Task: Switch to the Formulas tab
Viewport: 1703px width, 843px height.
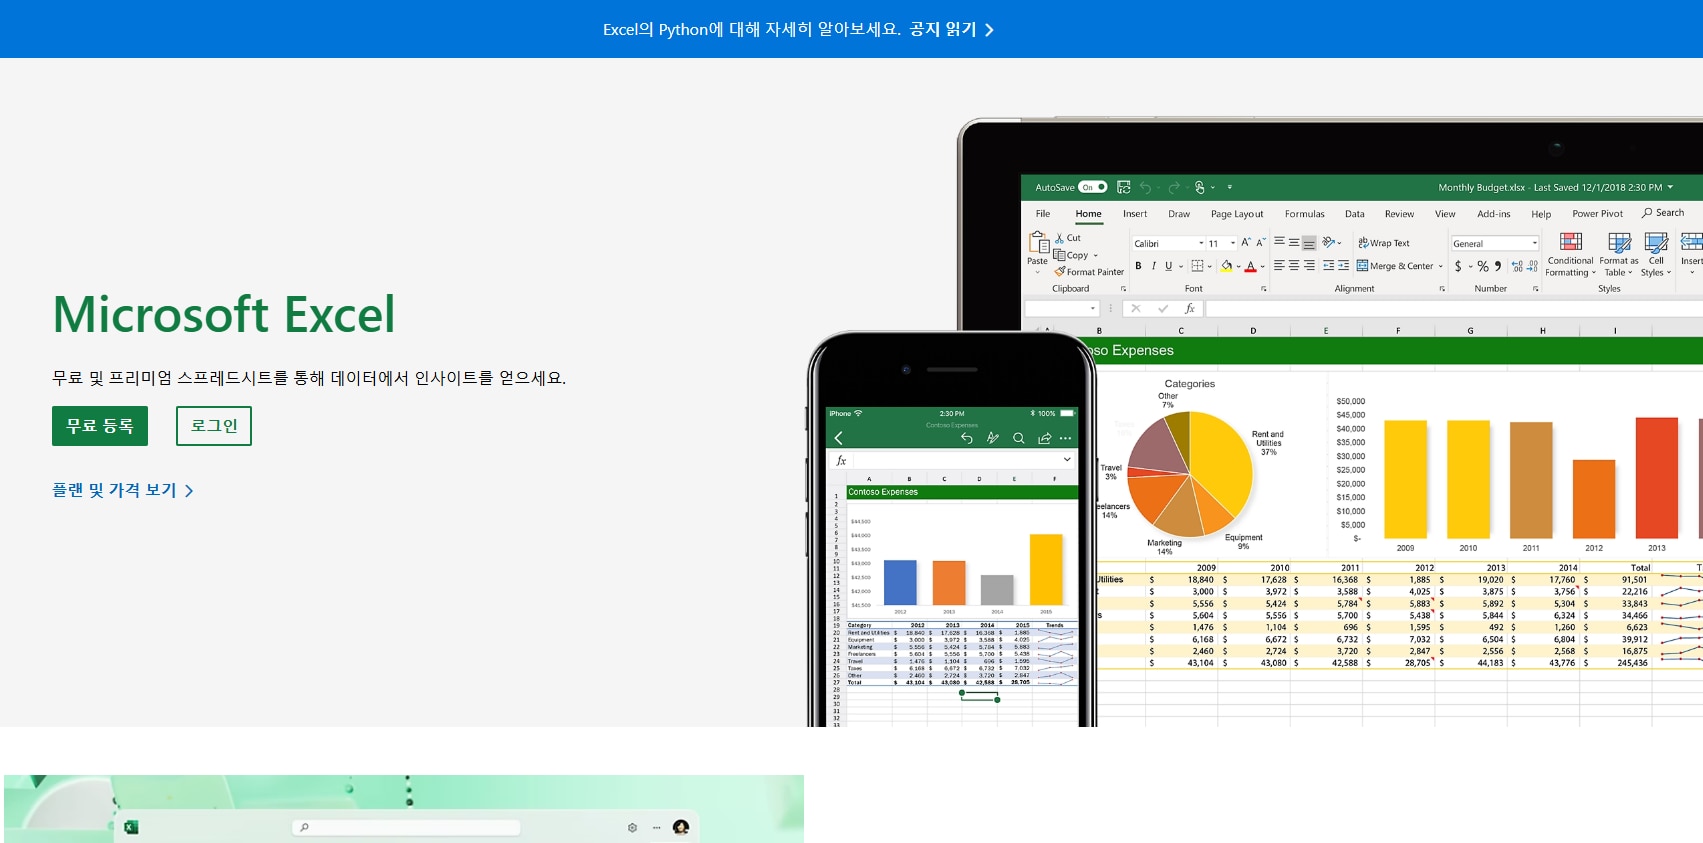Action: pyautogui.click(x=1305, y=214)
